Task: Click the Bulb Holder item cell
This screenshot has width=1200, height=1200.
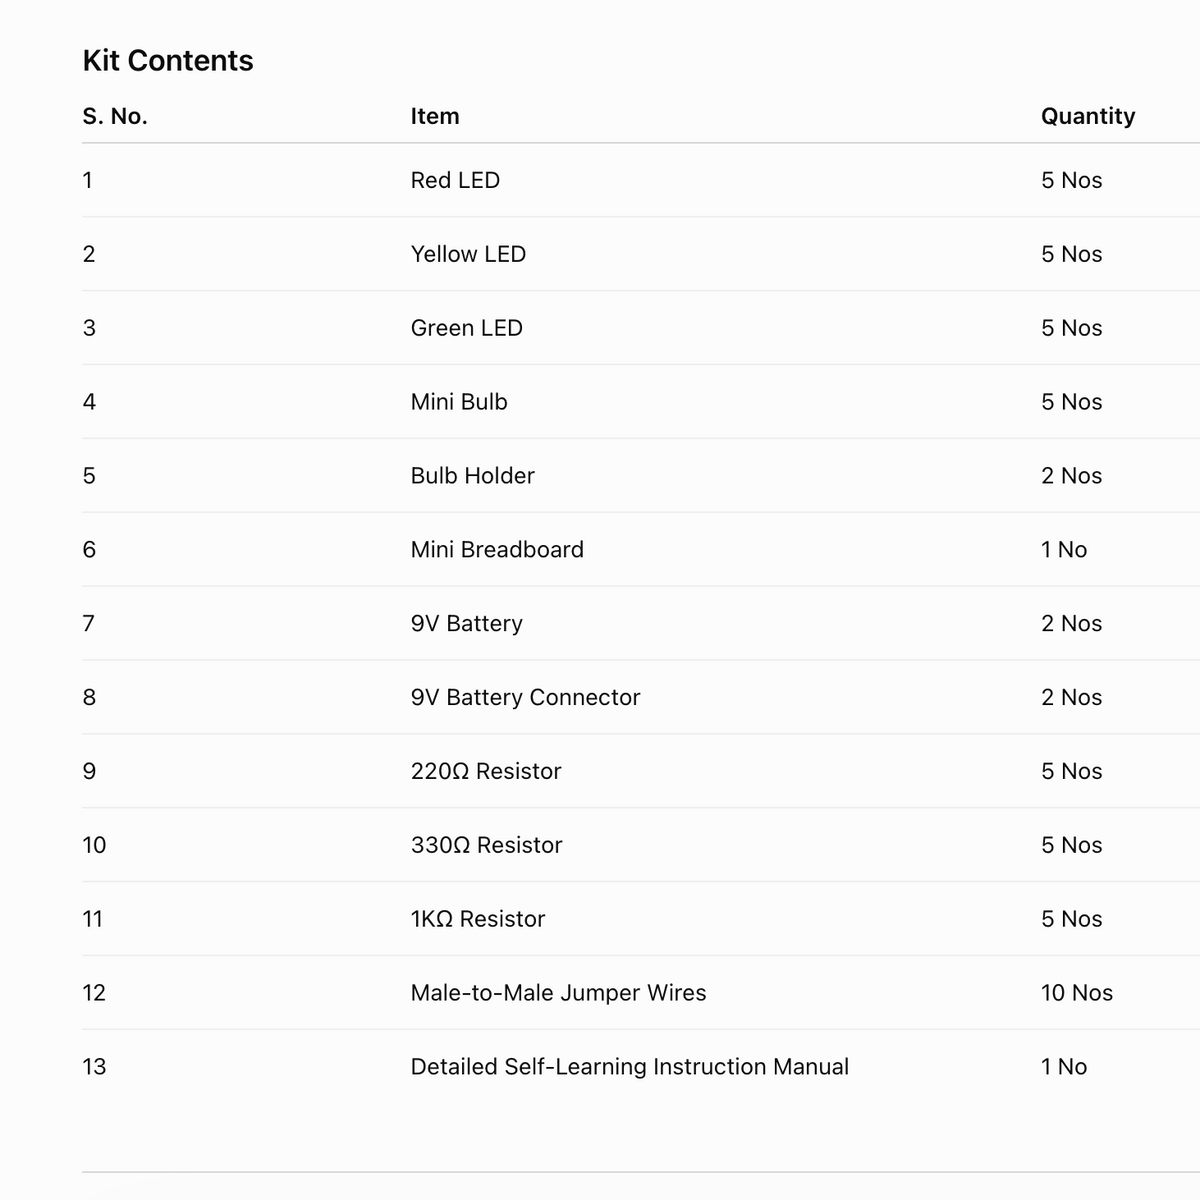Action: point(473,476)
